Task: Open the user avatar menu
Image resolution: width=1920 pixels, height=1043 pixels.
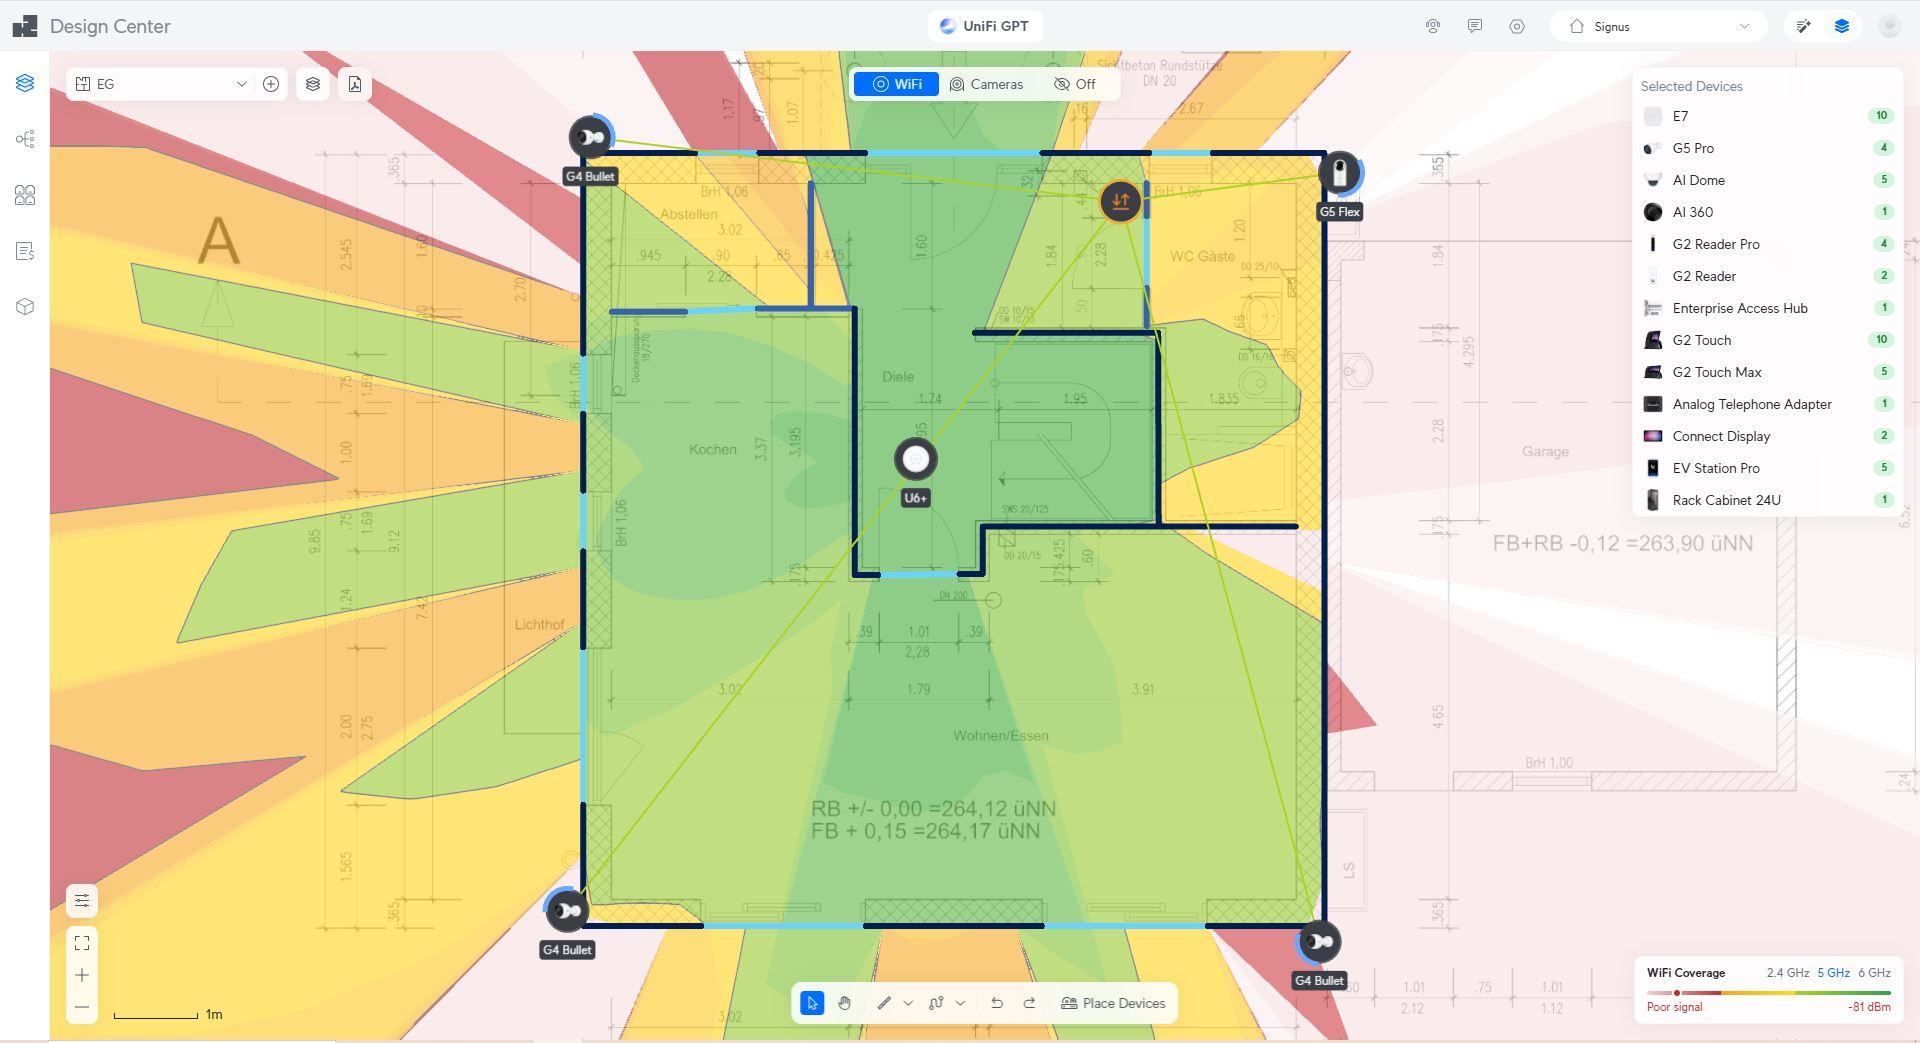Action: tap(1889, 27)
